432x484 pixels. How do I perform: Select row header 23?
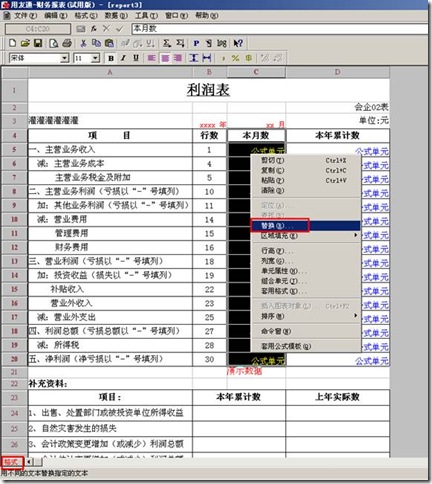click(x=14, y=397)
